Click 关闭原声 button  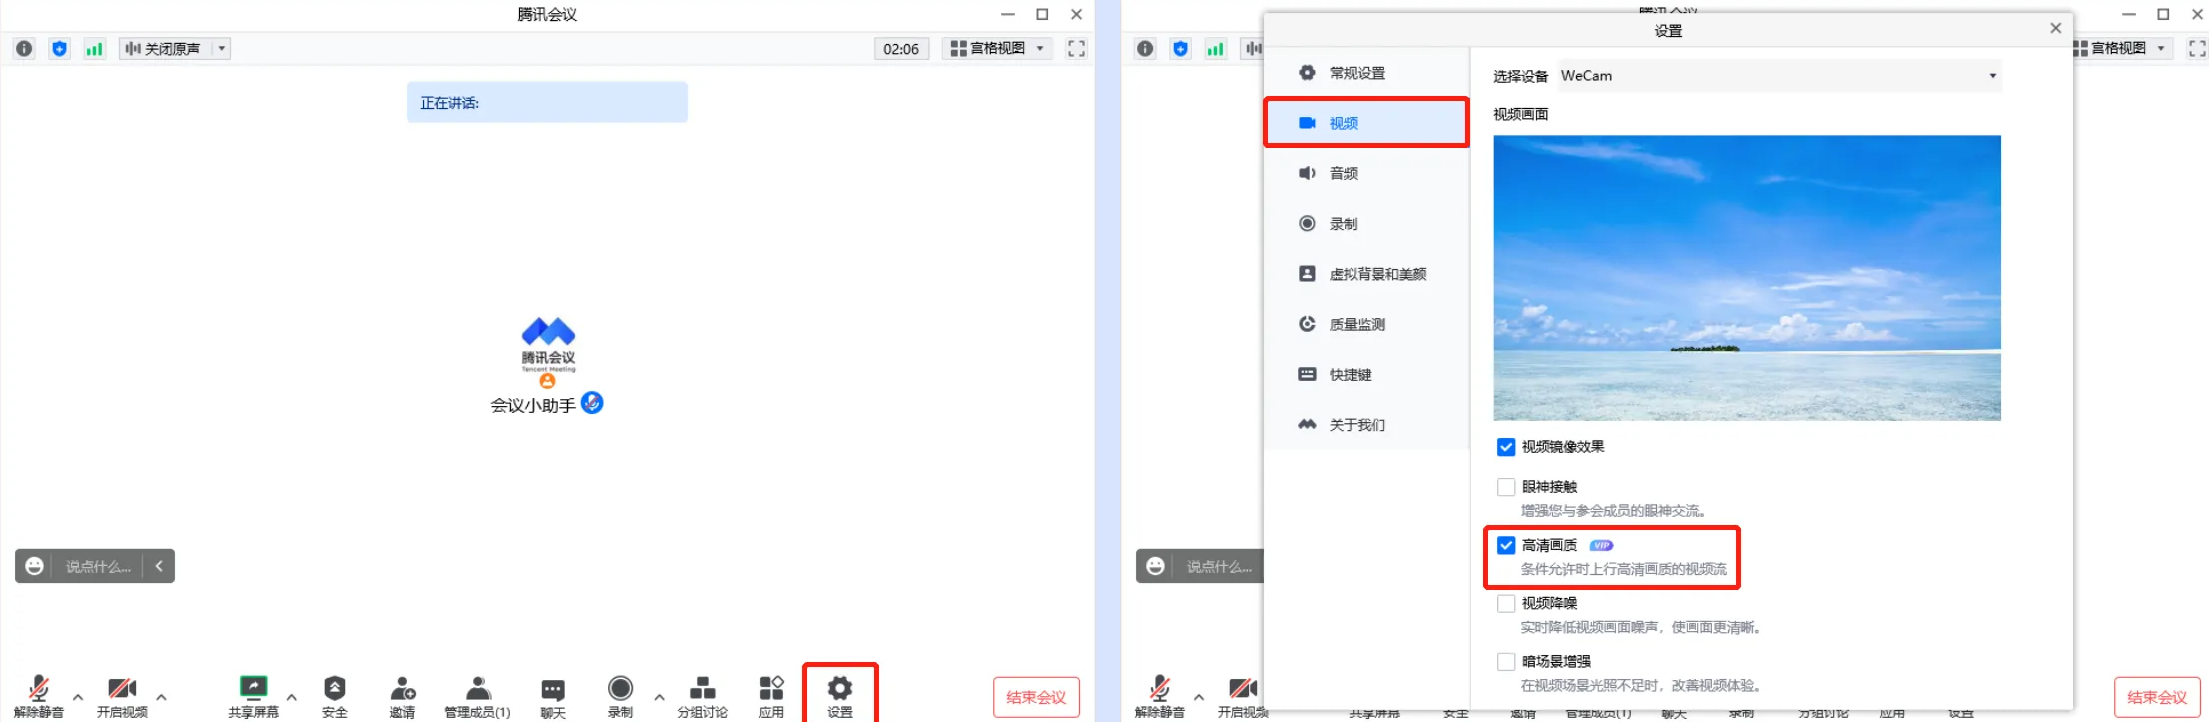point(165,49)
